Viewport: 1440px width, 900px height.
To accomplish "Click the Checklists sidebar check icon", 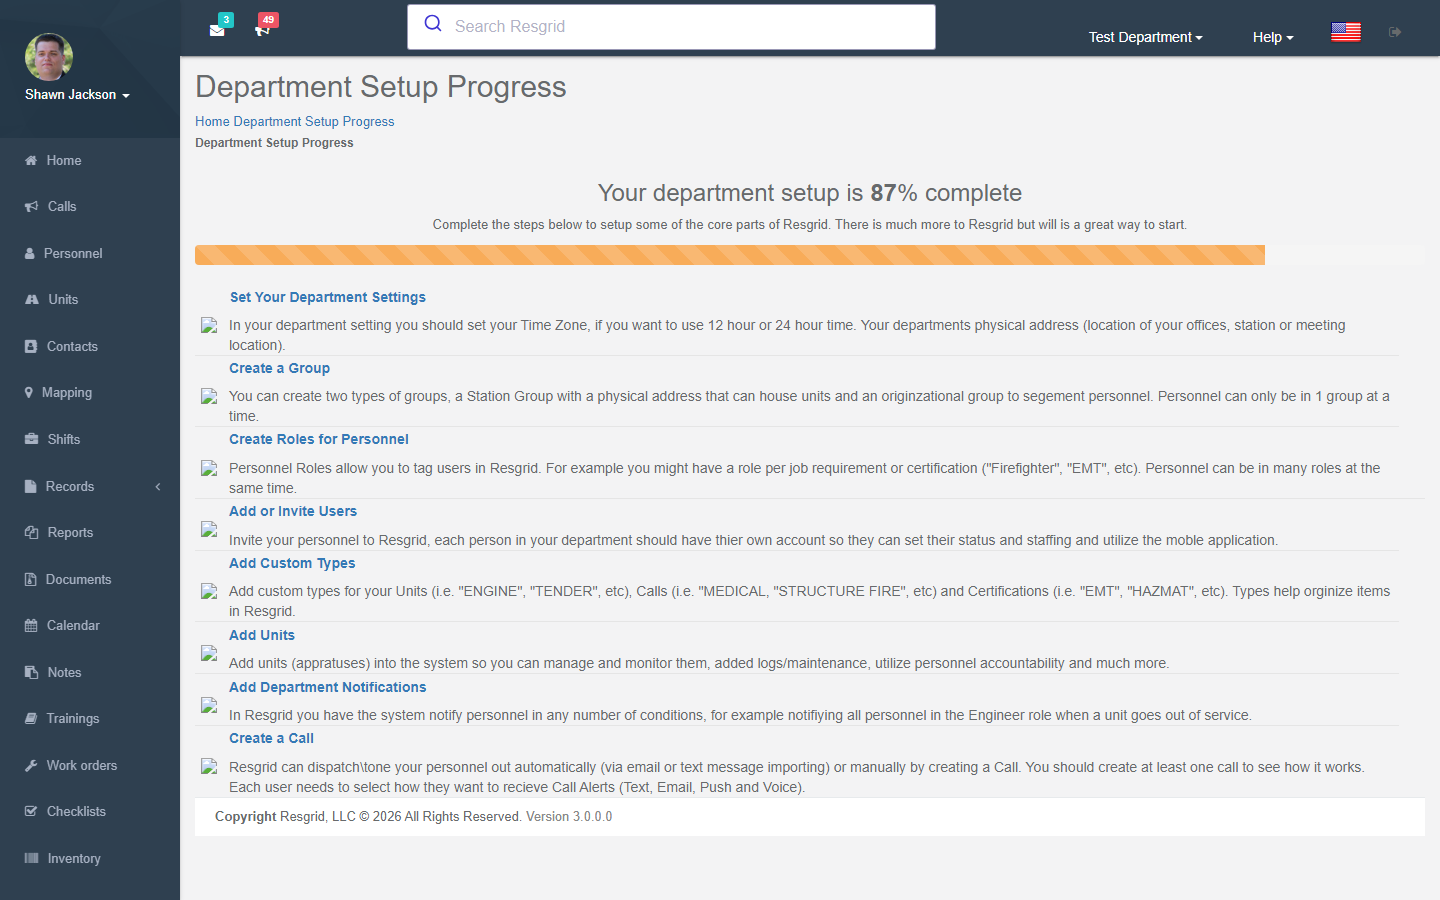I will coord(31,812).
